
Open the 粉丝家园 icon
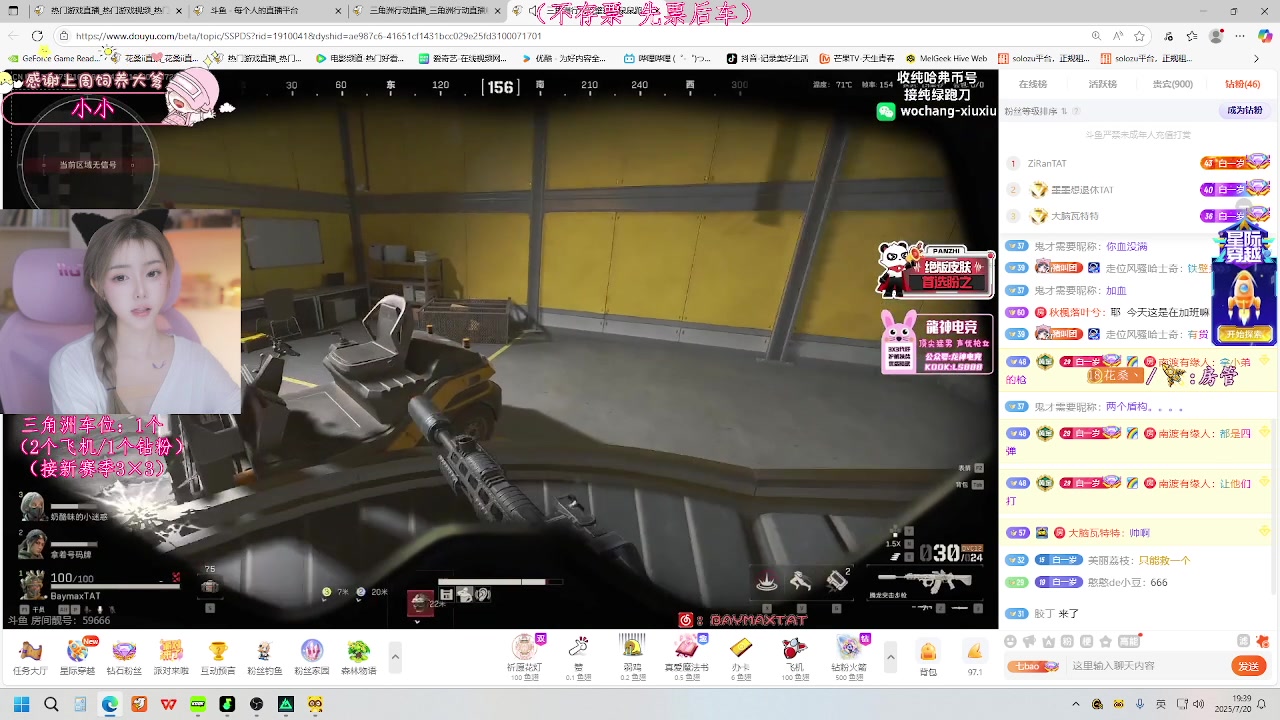312,657
